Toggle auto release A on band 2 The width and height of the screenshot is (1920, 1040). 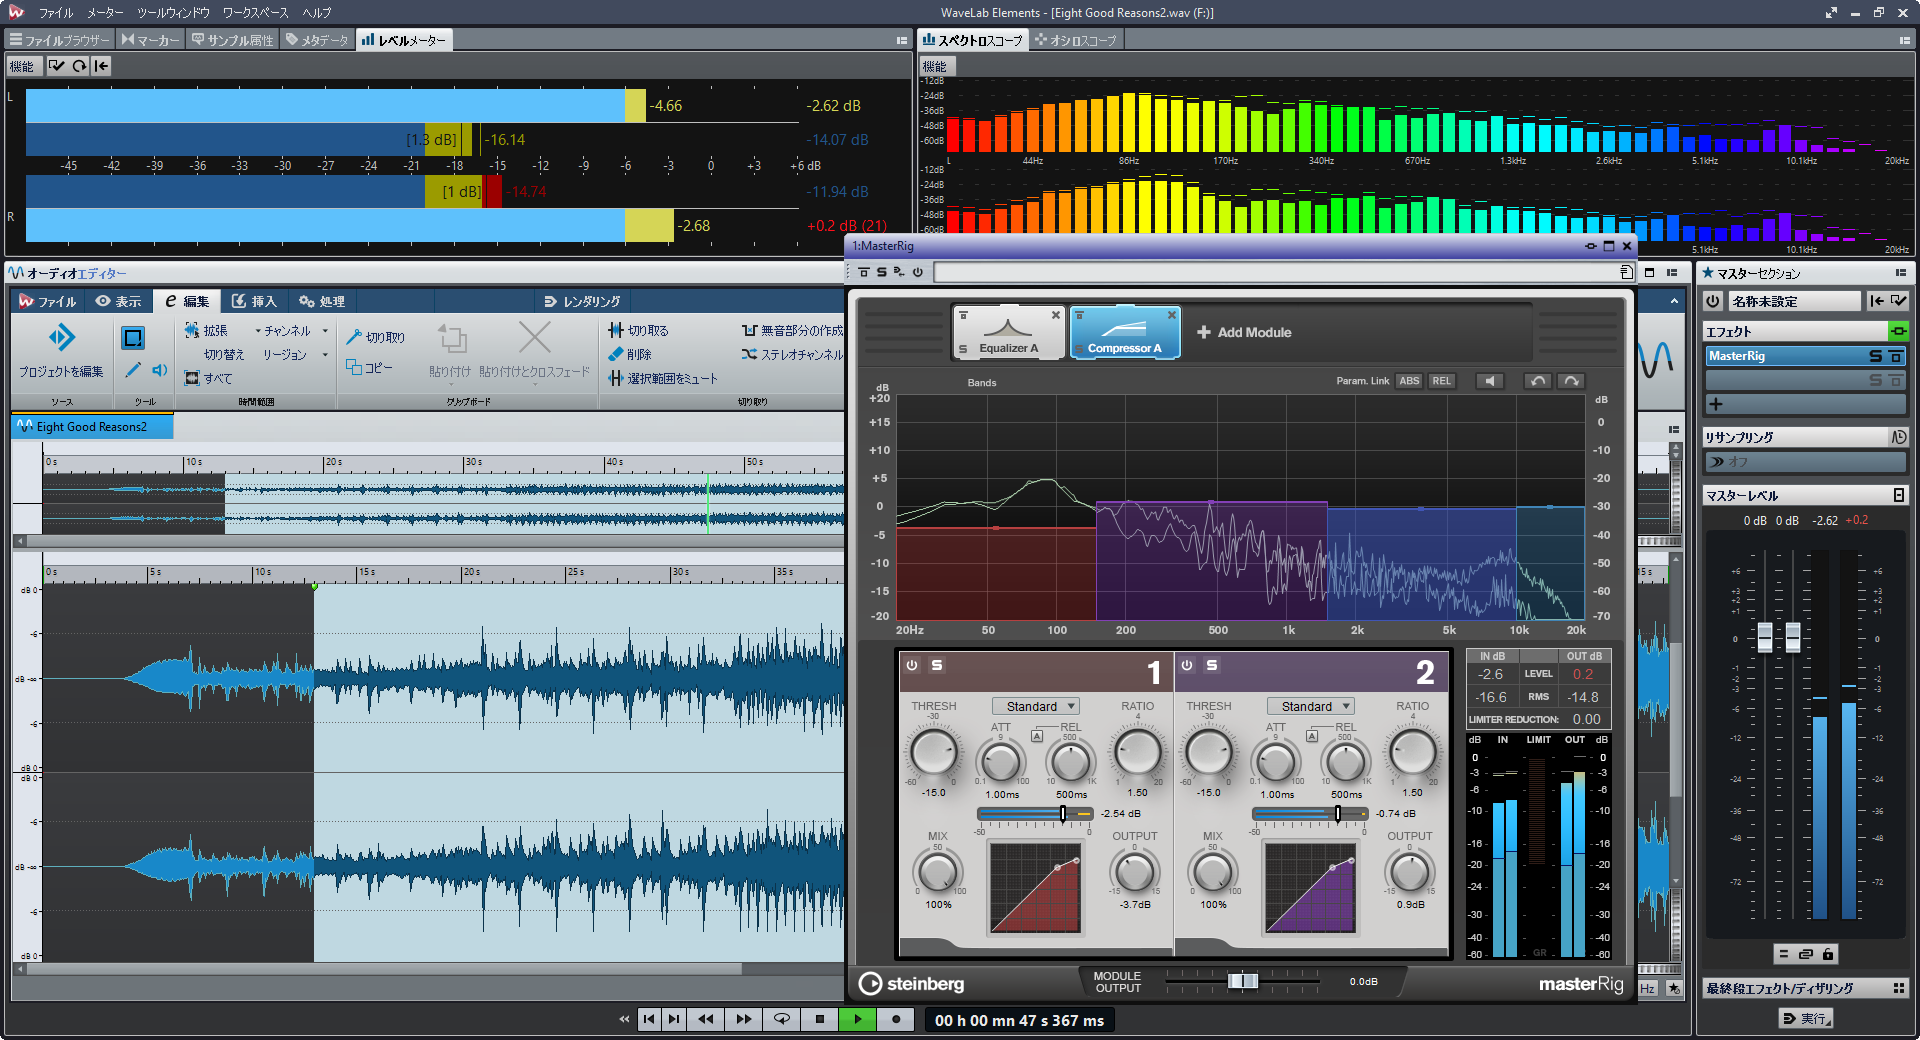(x=1312, y=736)
